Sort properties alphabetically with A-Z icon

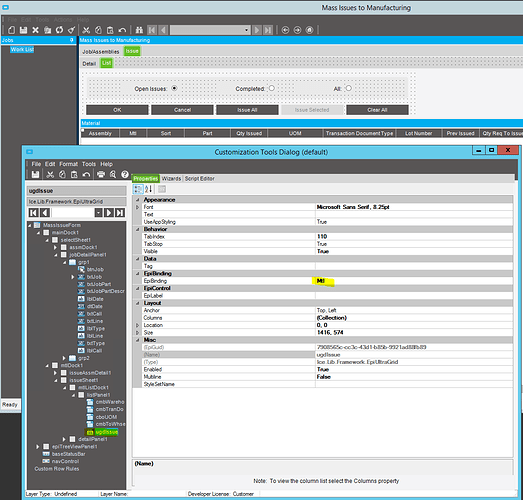point(148,189)
